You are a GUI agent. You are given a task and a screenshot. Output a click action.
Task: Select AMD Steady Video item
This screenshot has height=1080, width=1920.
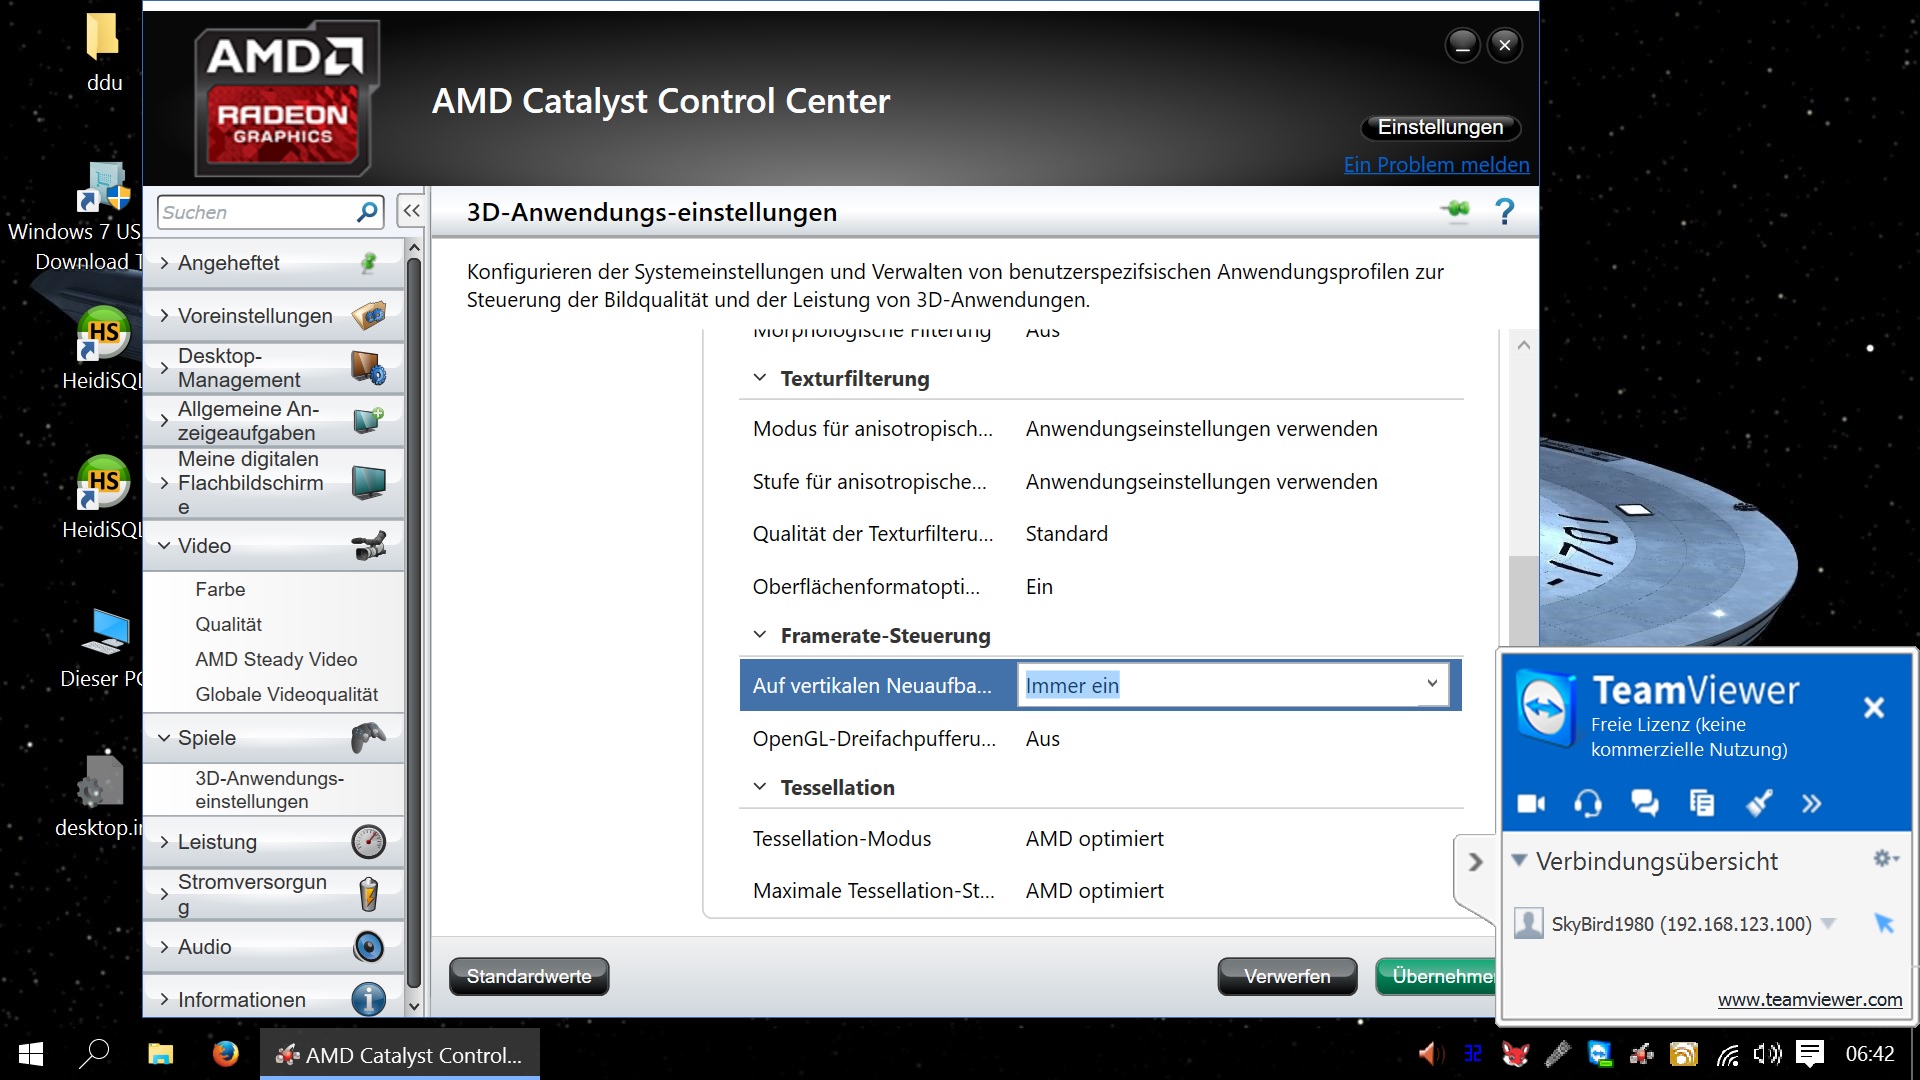pyautogui.click(x=276, y=659)
